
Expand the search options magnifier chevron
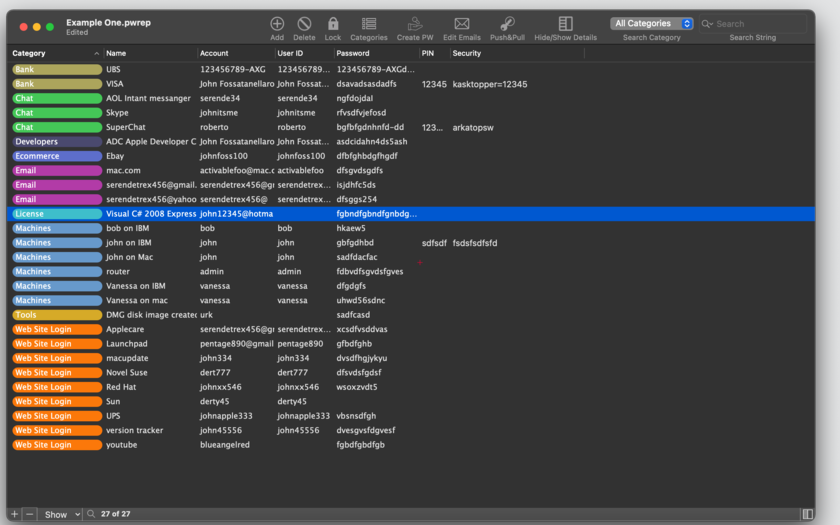707,24
